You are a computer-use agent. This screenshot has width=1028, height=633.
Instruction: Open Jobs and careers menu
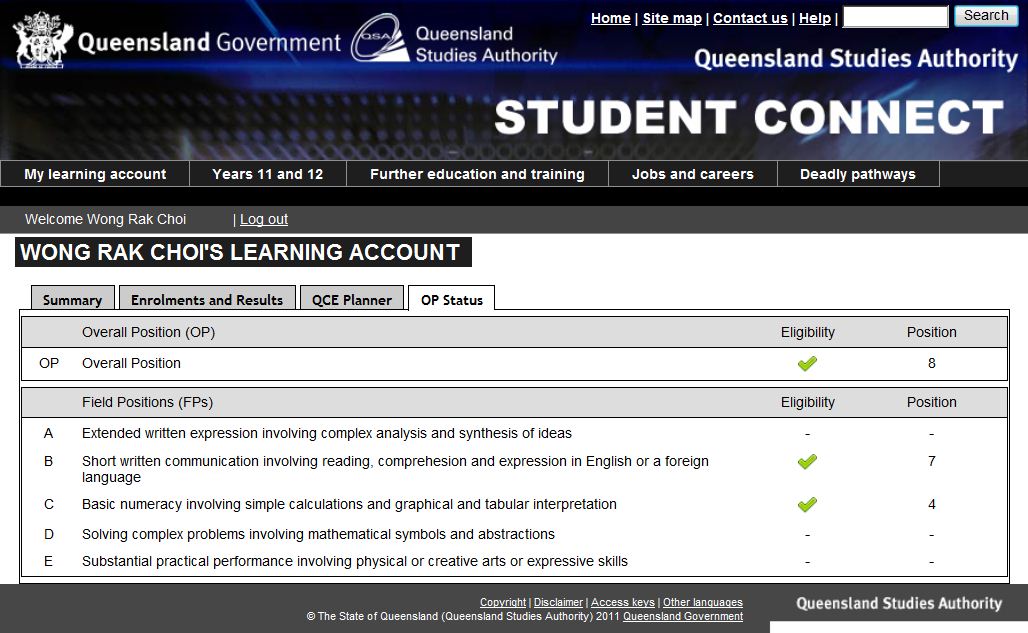pyautogui.click(x=692, y=174)
